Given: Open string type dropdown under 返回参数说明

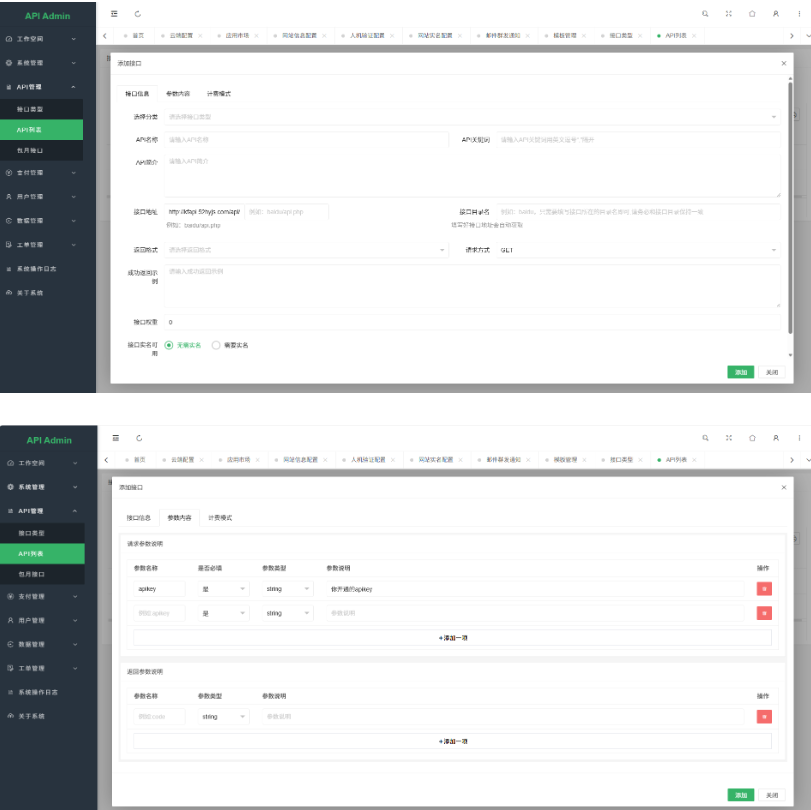Looking at the screenshot, I should pos(223,716).
